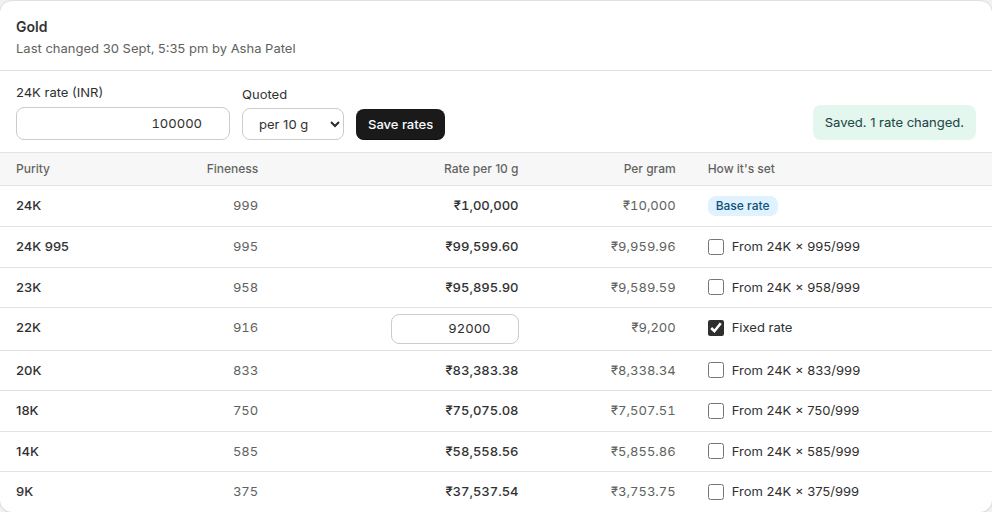This screenshot has width=992, height=512.
Task: Click the ₹9,200 per gram value
Action: pos(653,328)
